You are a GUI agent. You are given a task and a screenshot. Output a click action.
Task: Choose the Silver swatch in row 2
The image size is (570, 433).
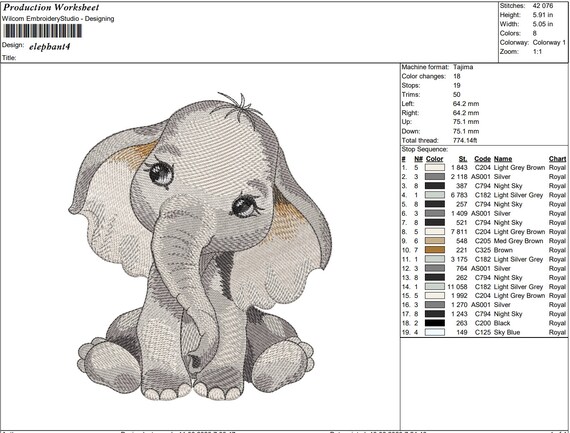point(435,177)
